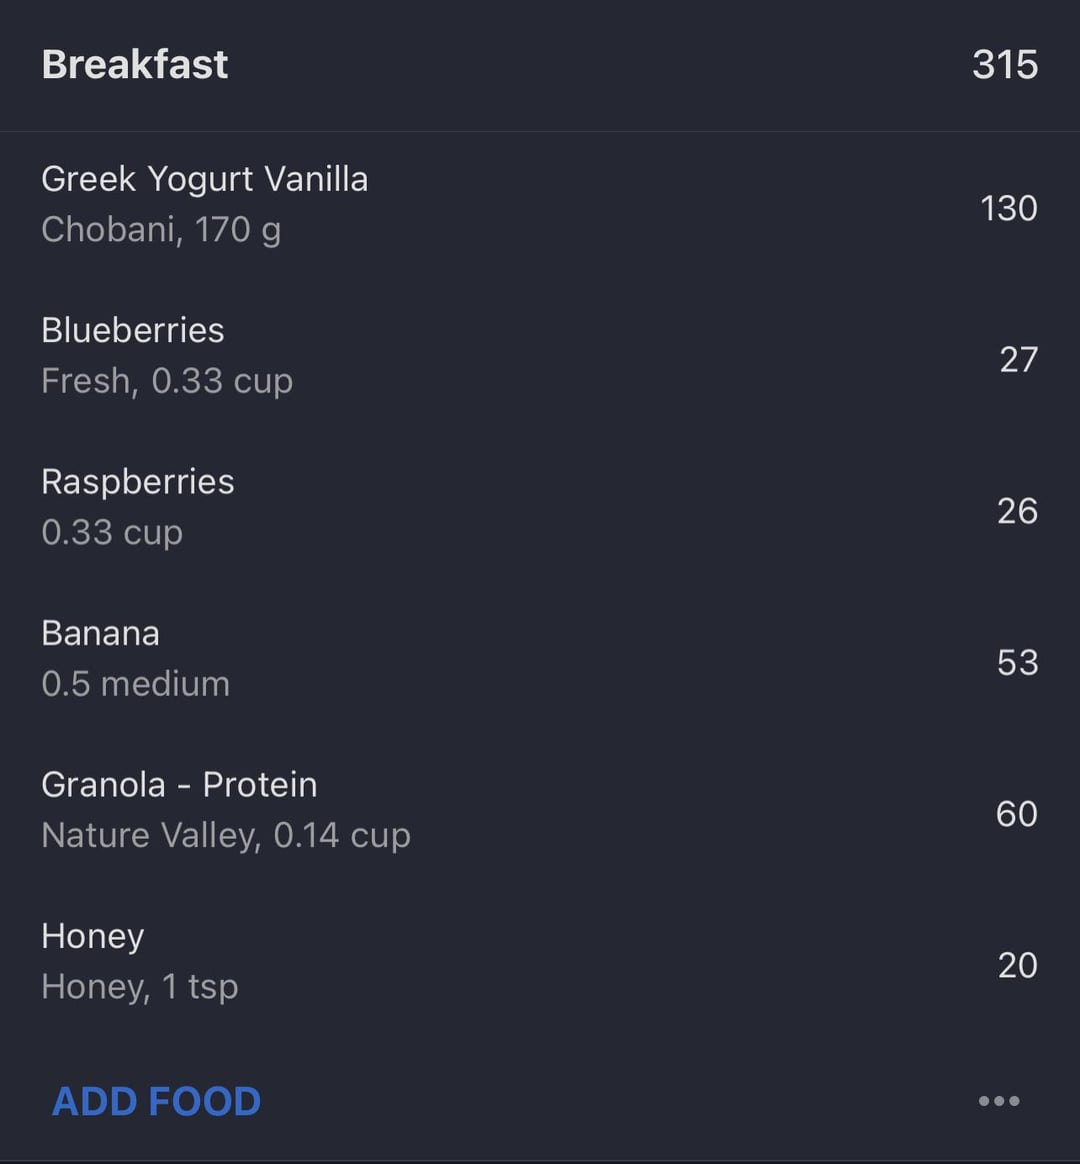Click the 20 calorie value for Honey
This screenshot has width=1080, height=1164.
click(1017, 966)
